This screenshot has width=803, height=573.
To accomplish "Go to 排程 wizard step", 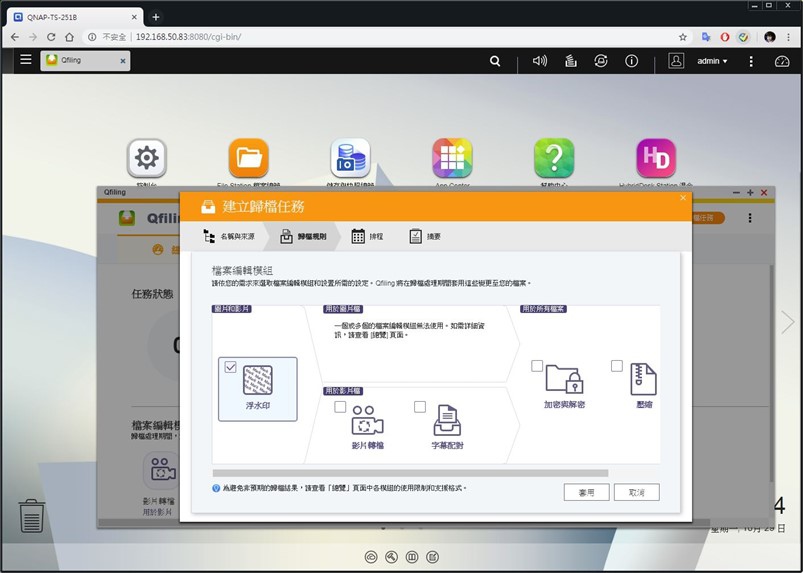I will click(x=367, y=236).
